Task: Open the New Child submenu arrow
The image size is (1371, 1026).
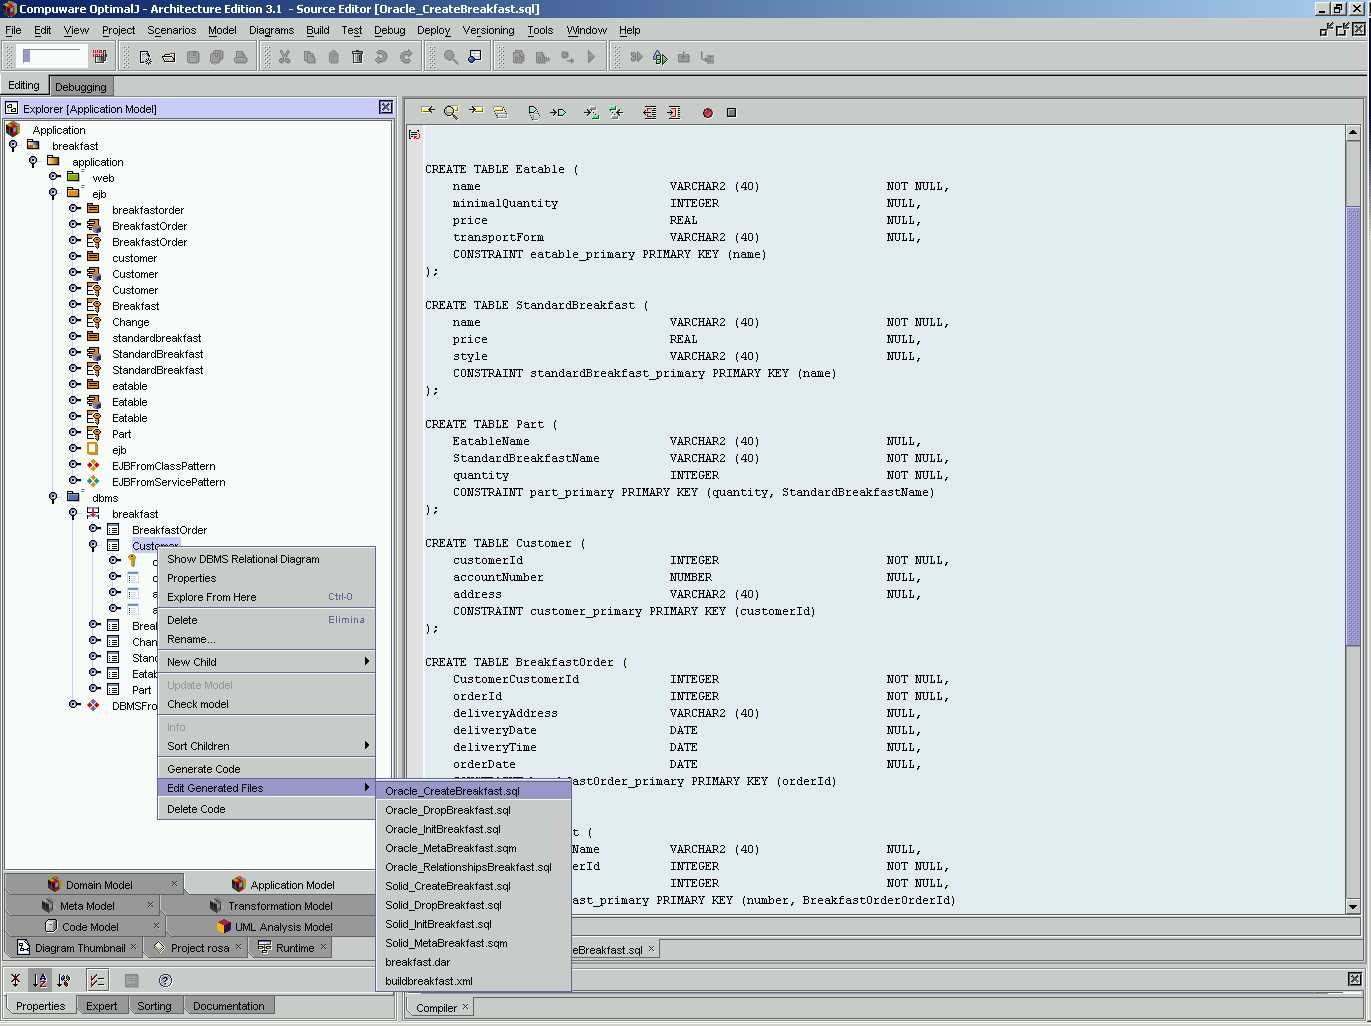Action: pos(367,662)
